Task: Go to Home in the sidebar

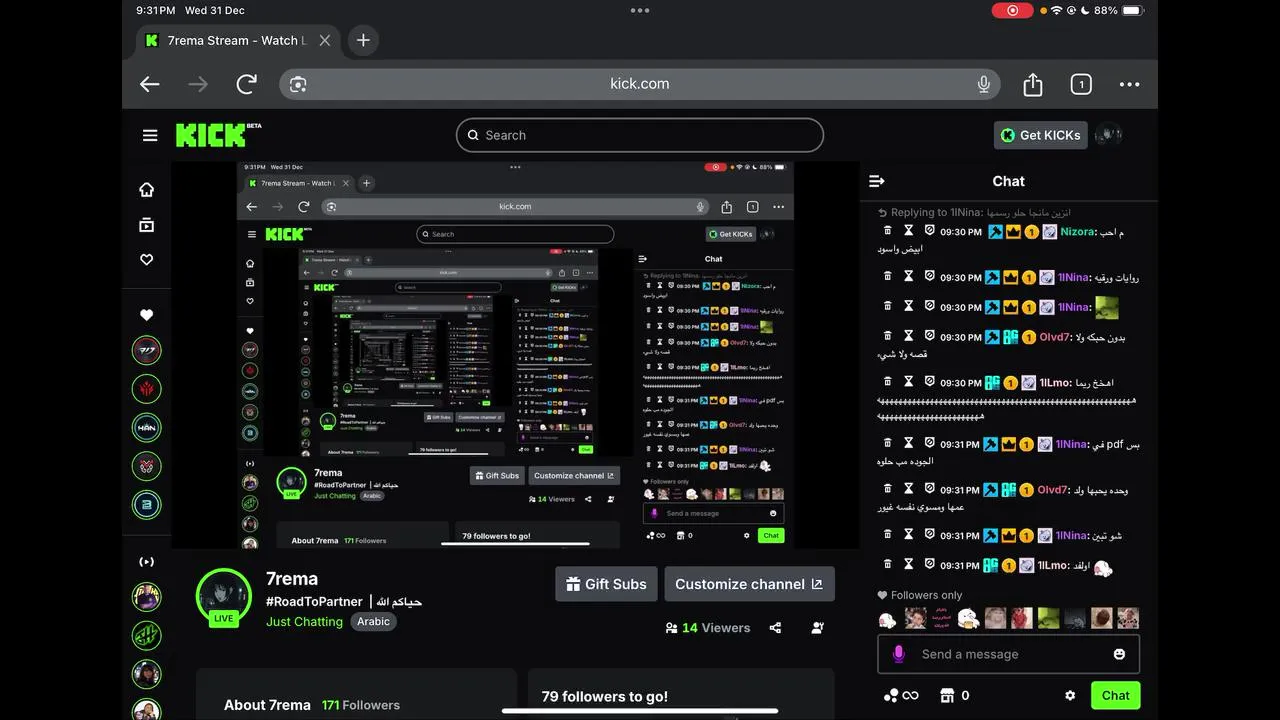Action: [146, 190]
